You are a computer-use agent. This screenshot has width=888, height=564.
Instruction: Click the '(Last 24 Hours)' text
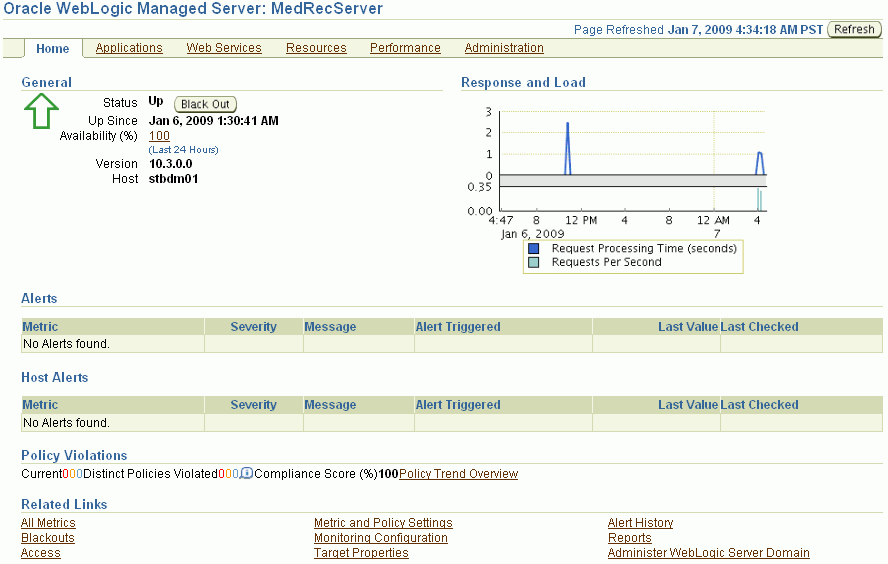tap(183, 150)
